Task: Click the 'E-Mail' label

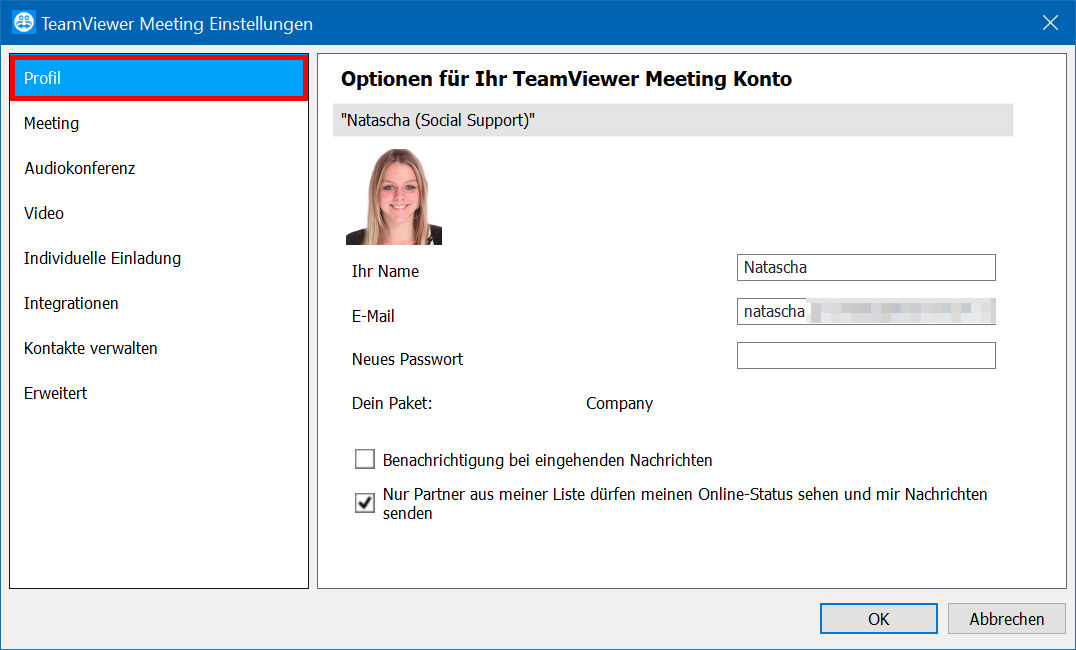Action: pyautogui.click(x=373, y=316)
